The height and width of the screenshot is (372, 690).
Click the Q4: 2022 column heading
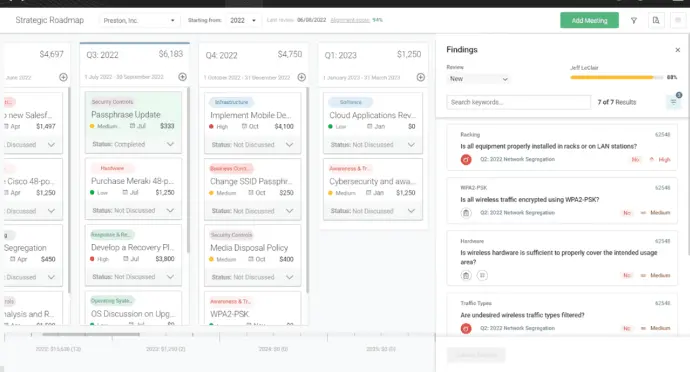221,55
